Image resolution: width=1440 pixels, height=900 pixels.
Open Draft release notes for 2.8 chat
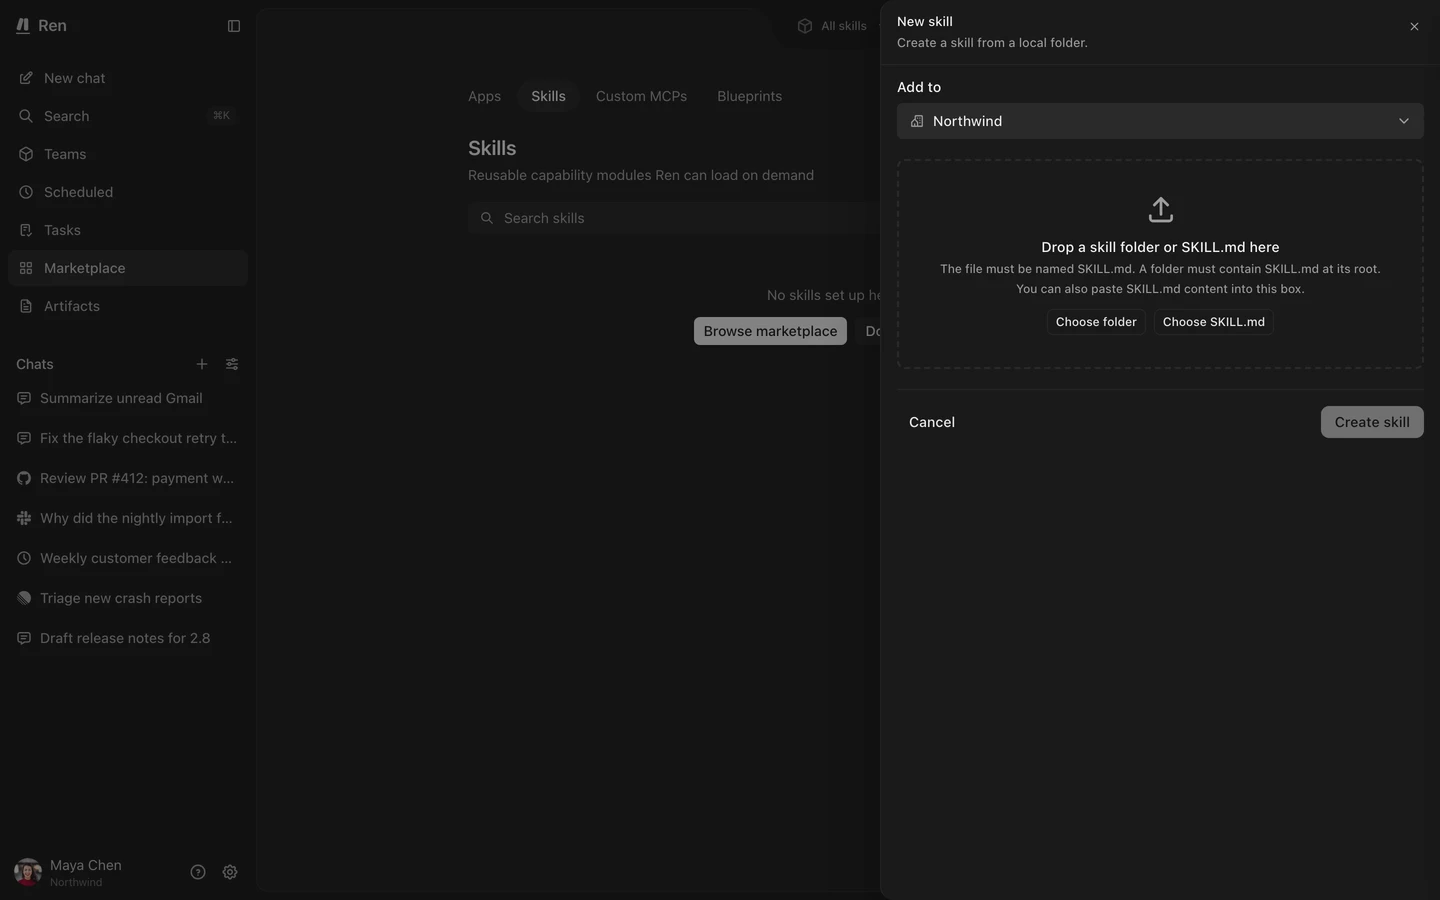128,638
